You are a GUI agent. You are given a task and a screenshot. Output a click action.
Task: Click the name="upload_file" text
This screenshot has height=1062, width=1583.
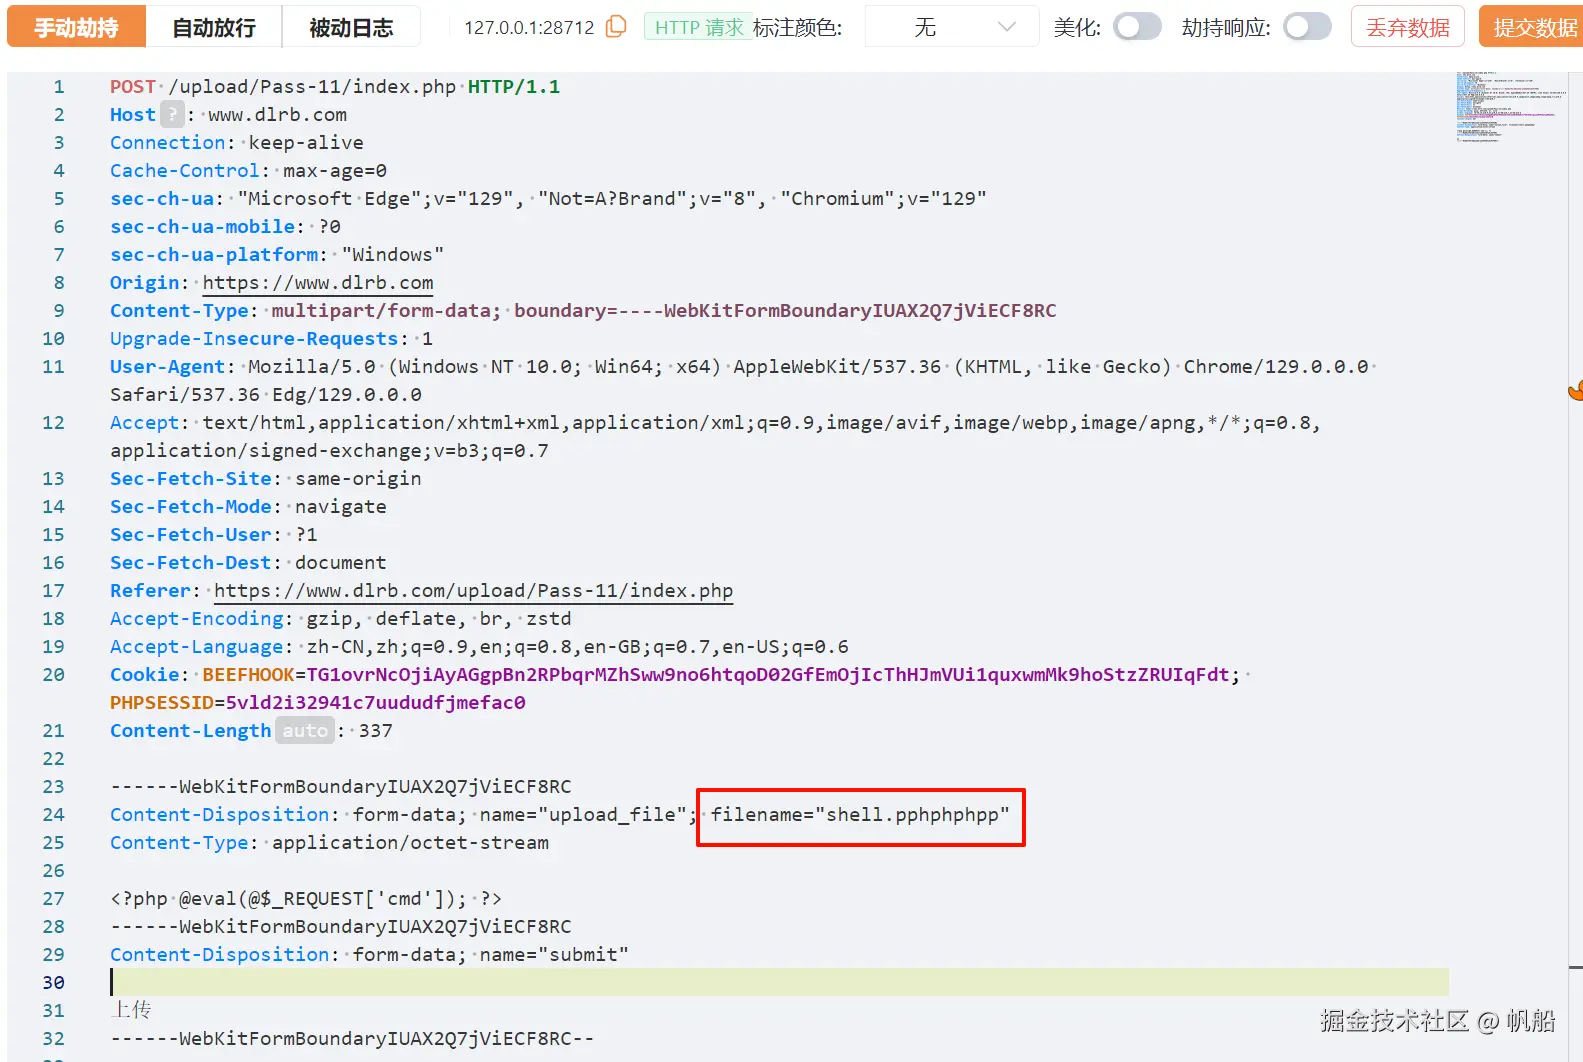(x=583, y=815)
